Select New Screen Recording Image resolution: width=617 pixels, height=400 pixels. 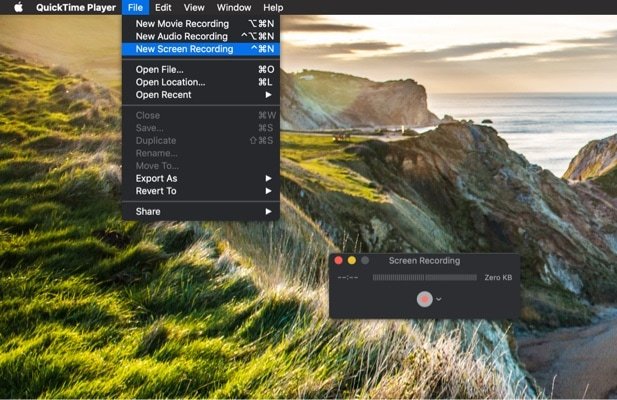pos(201,49)
